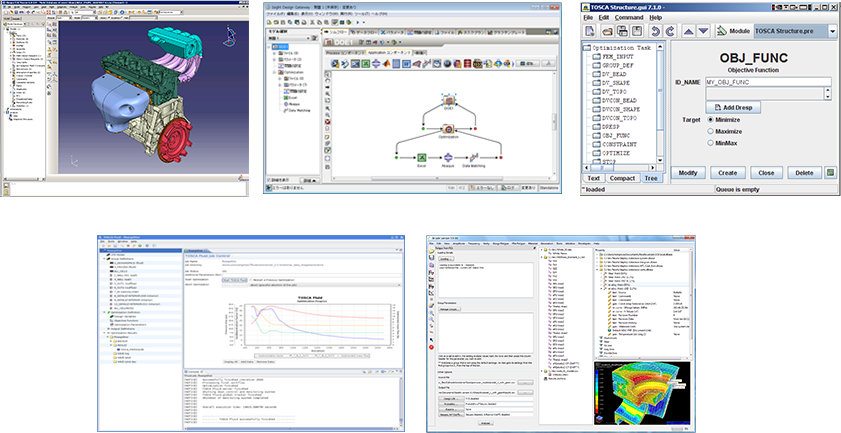Switch to the Compact tab in TOSCA Structure
Screen dimensions: 841x433
pyautogui.click(x=622, y=178)
